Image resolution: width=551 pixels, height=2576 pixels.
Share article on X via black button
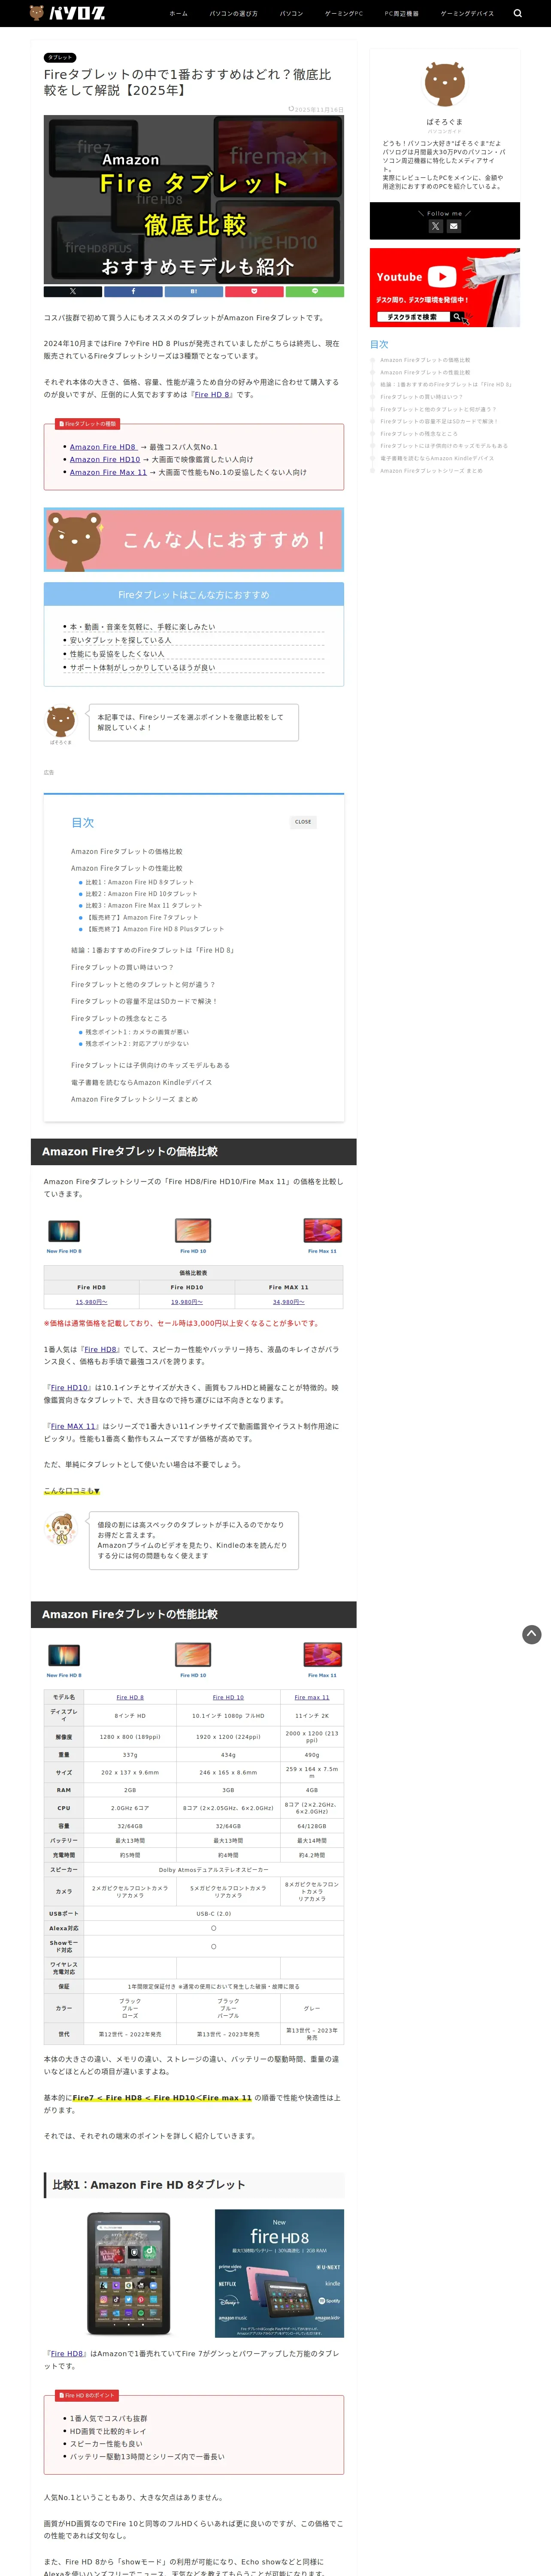coord(73,291)
